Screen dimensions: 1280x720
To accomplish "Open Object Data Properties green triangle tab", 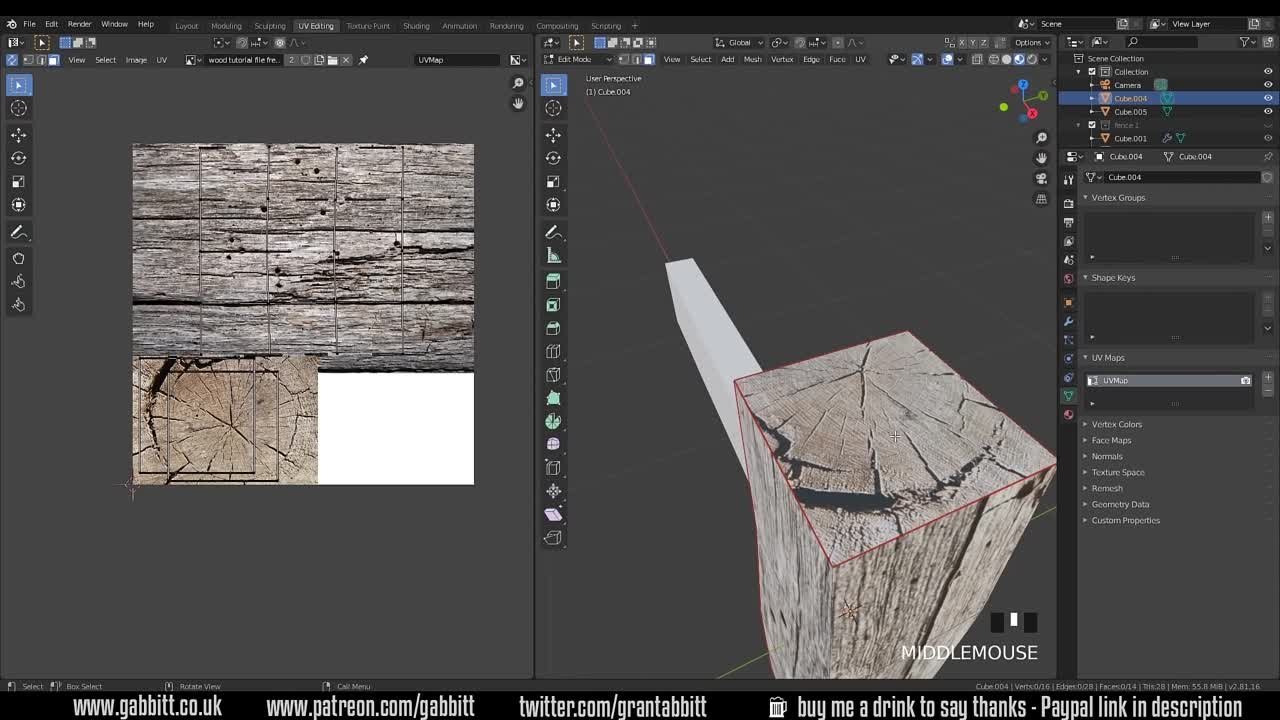I will (x=1068, y=395).
